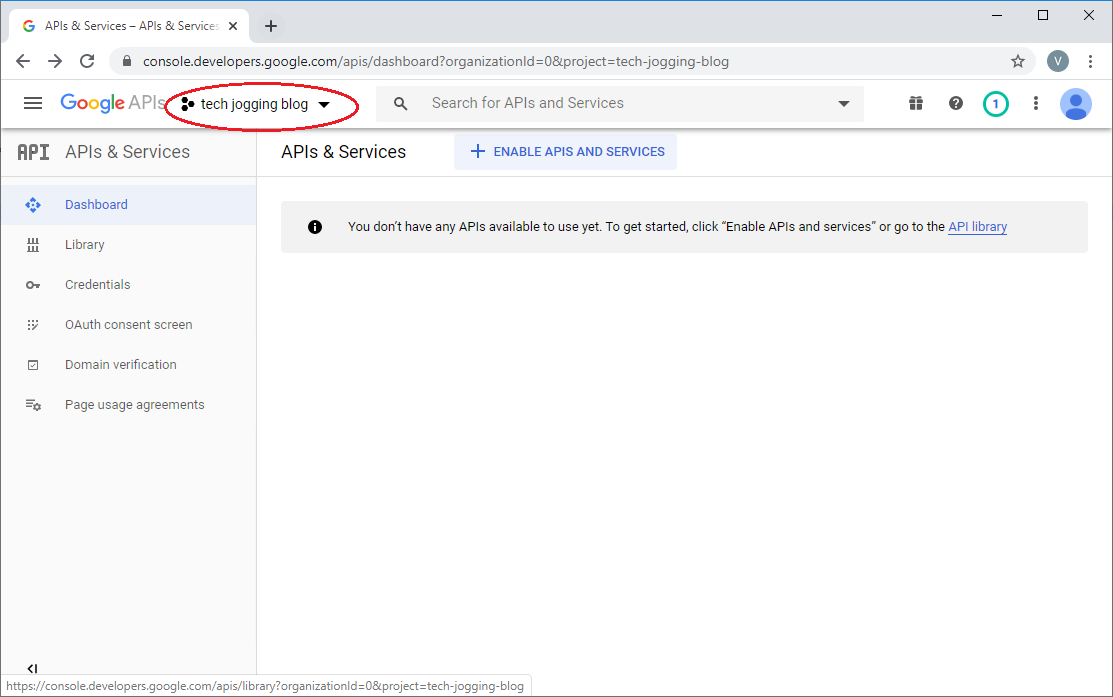Image resolution: width=1113 pixels, height=697 pixels.
Task: Open the Chrome three-dot menu
Action: pyautogui.click(x=1090, y=61)
